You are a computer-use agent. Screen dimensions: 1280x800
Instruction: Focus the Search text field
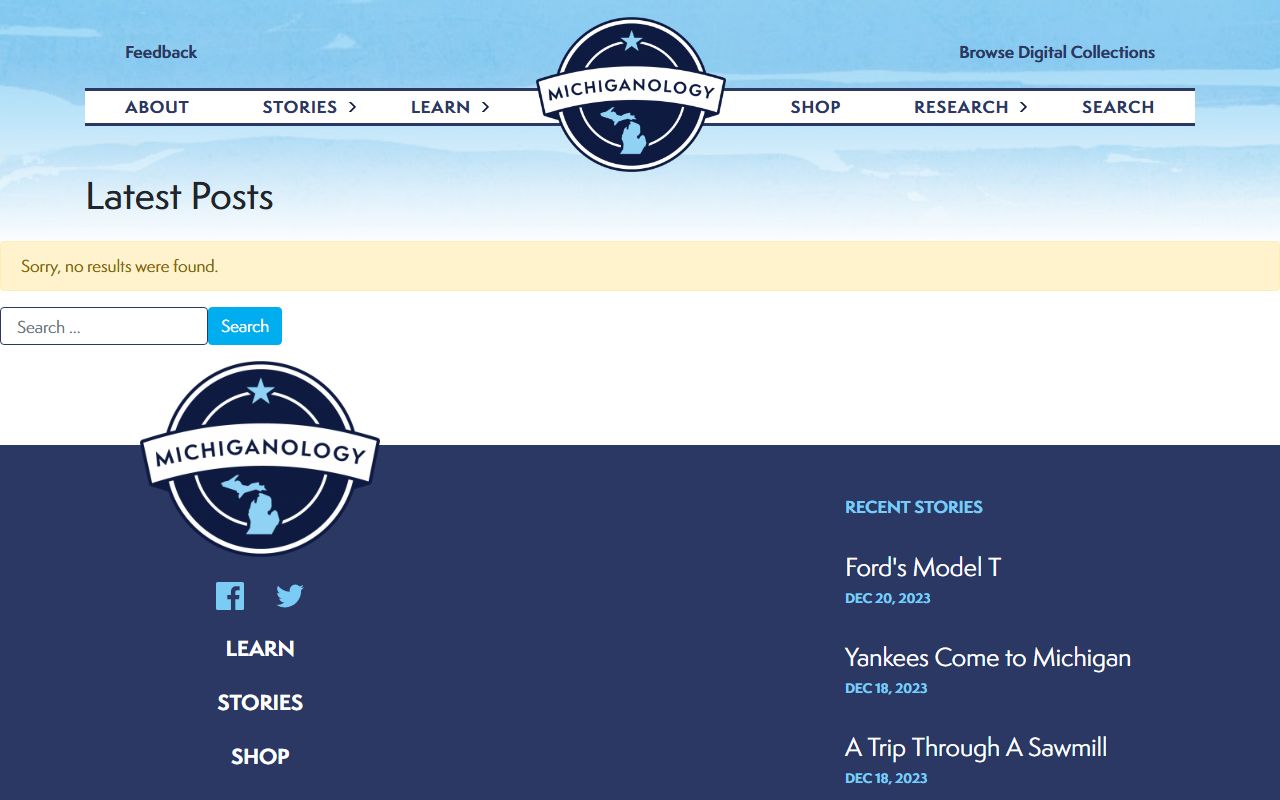point(104,326)
